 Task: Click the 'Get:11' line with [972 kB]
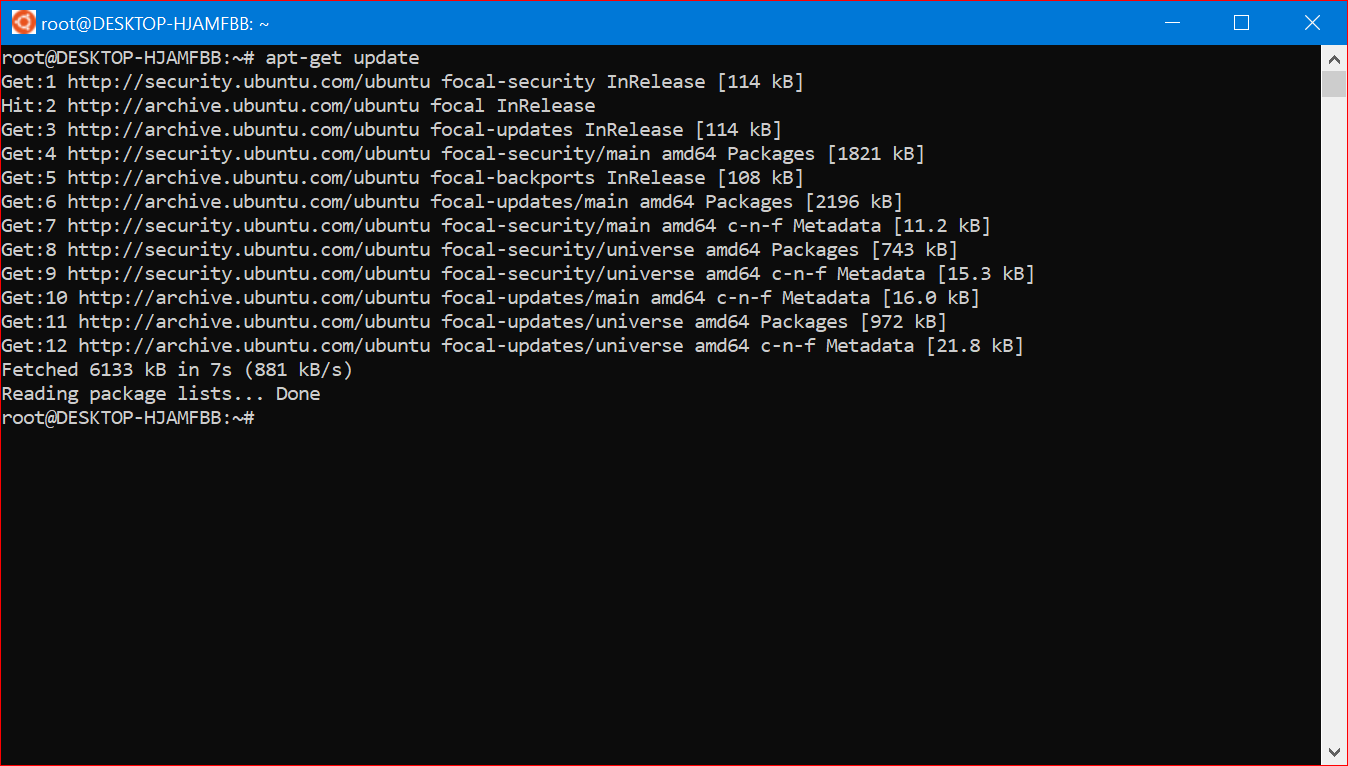pos(474,322)
